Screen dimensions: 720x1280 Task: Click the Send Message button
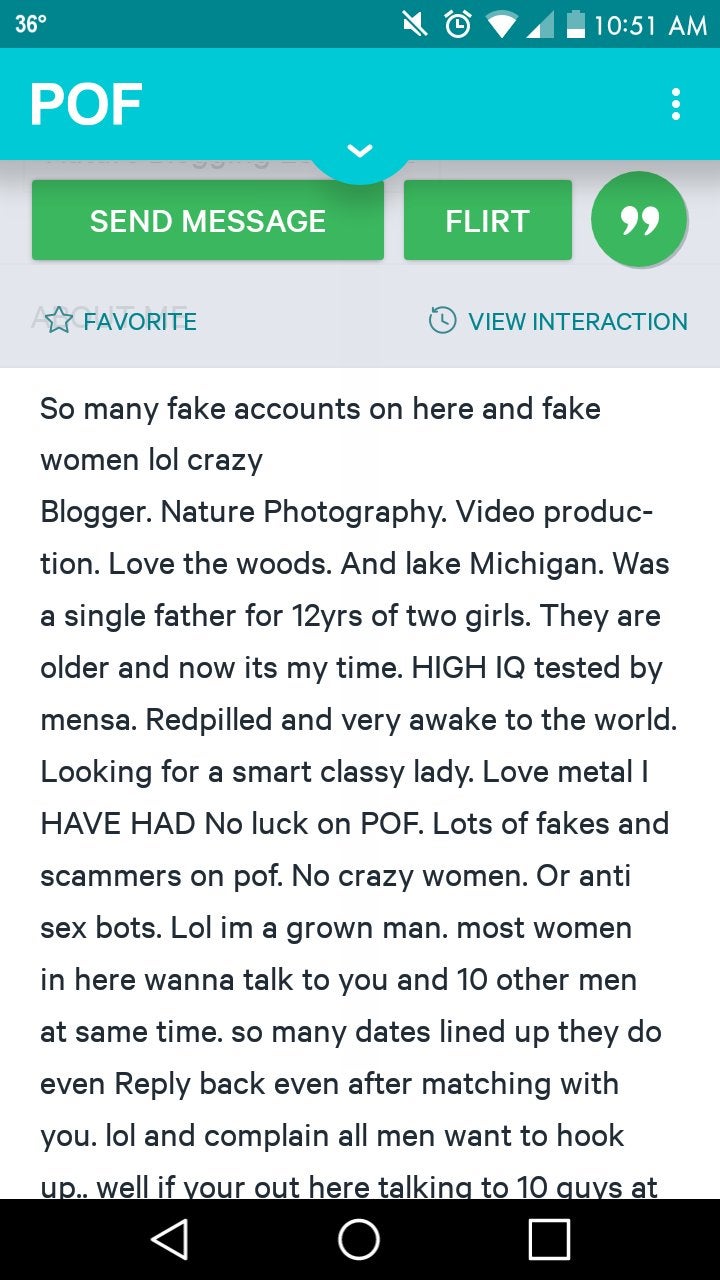(208, 220)
